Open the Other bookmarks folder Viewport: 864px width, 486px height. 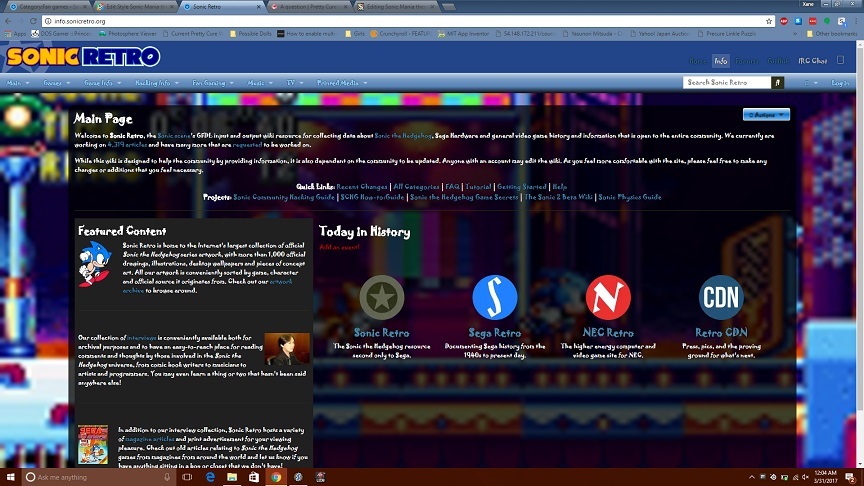coord(831,34)
